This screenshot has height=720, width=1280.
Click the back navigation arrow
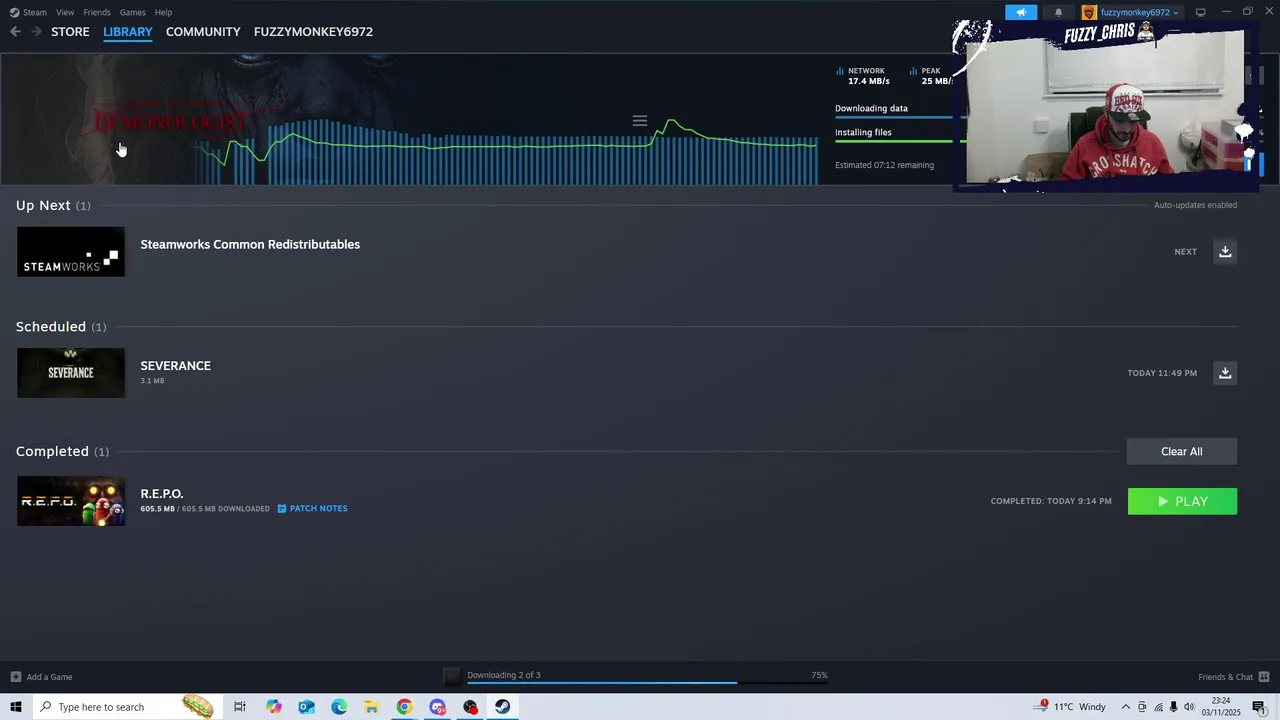15,32
